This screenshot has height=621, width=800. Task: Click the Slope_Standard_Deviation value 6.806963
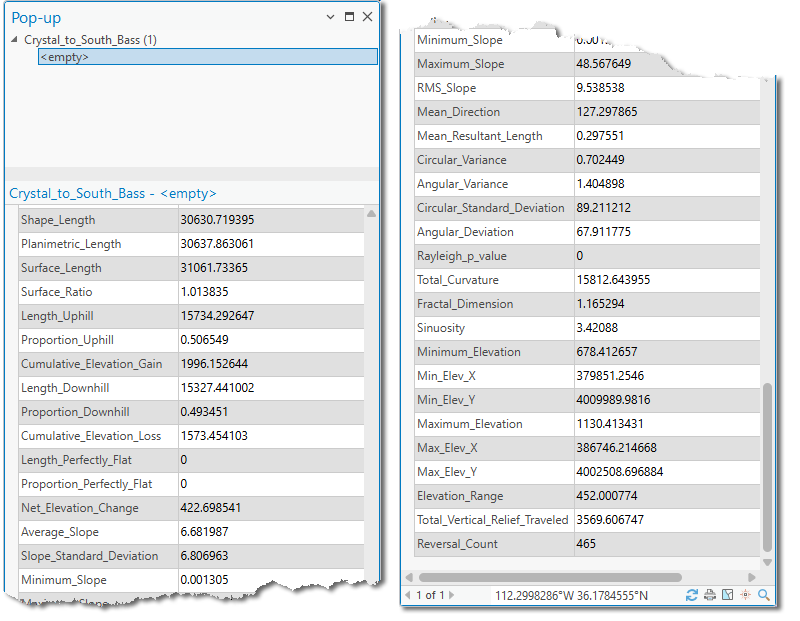click(204, 556)
